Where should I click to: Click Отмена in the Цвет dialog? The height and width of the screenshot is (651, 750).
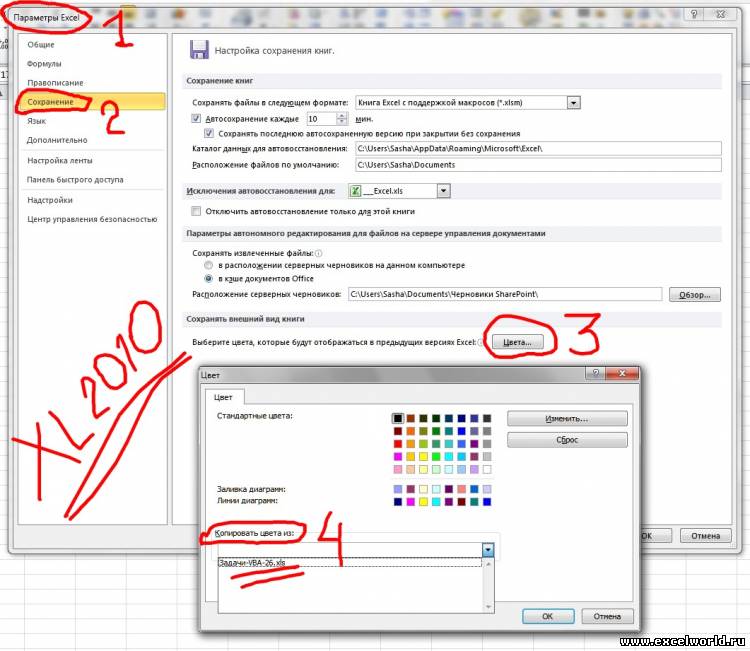pos(607,616)
